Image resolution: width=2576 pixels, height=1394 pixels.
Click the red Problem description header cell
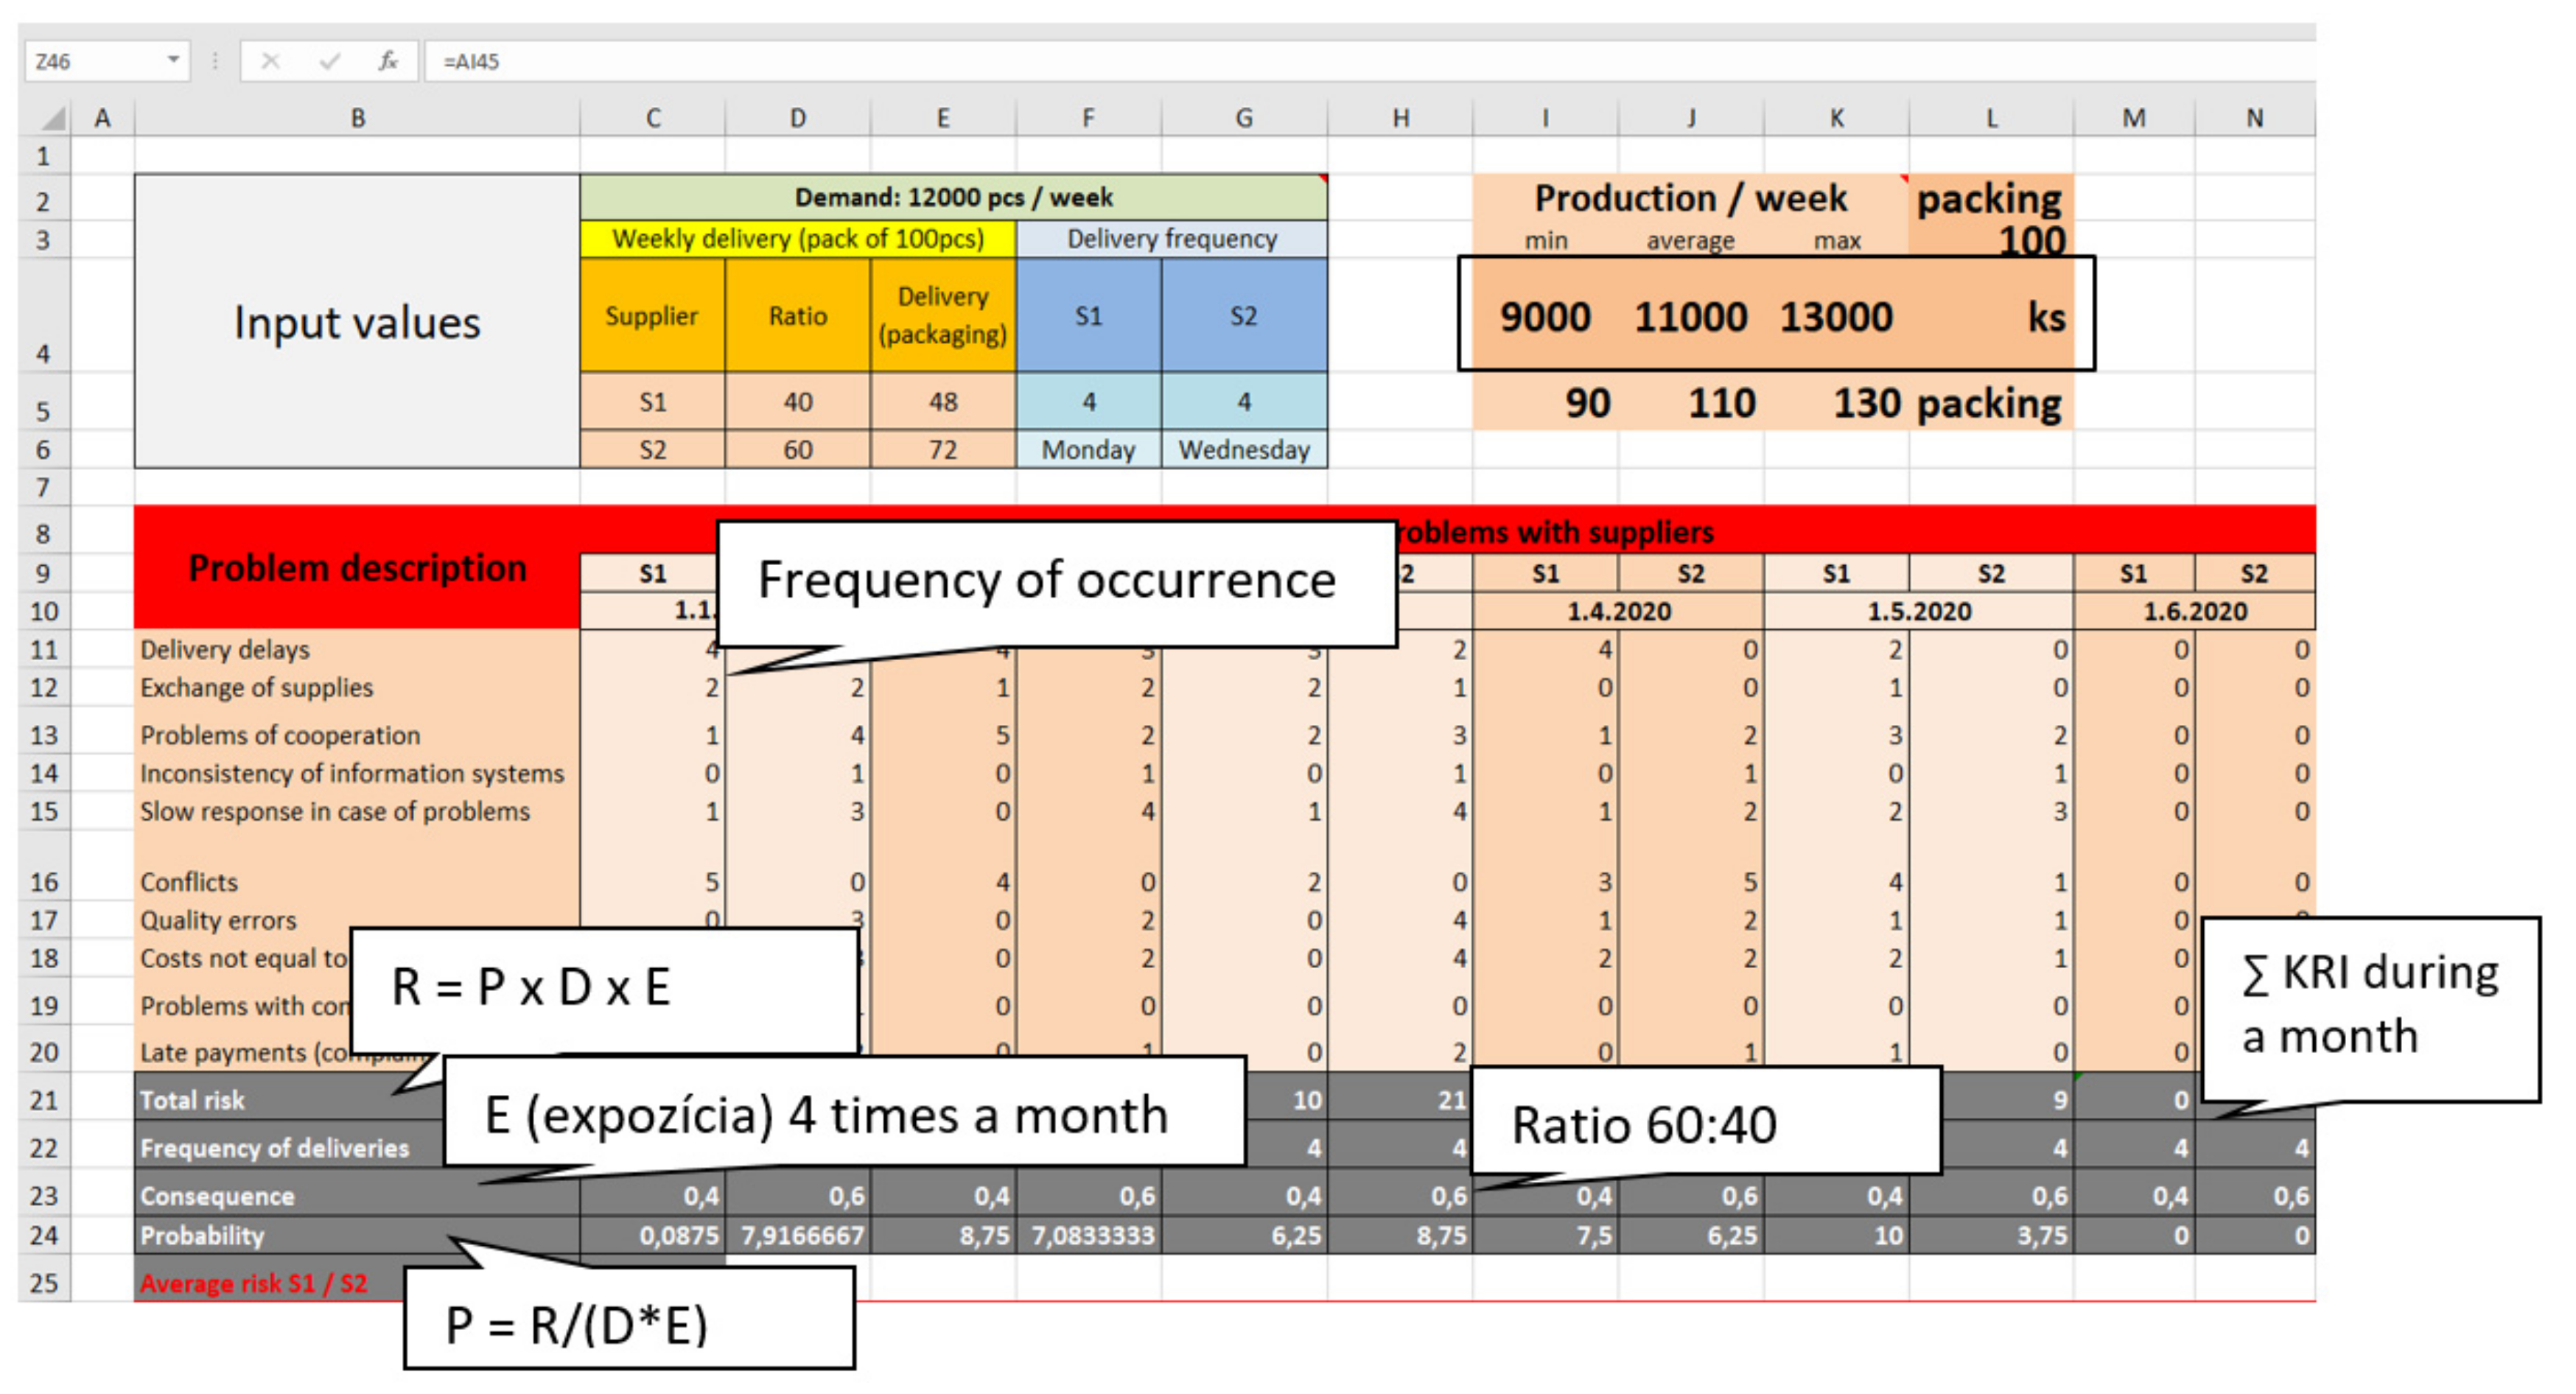(357, 568)
